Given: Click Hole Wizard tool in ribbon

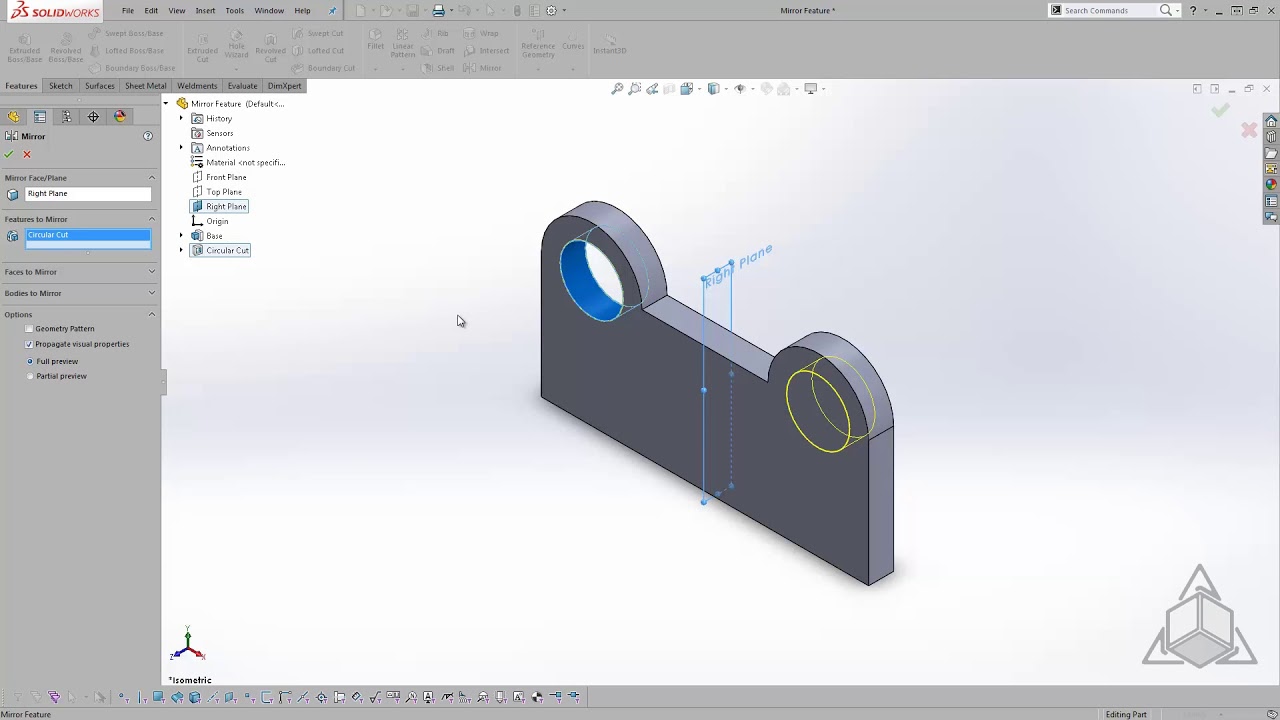Looking at the screenshot, I should 237,46.
